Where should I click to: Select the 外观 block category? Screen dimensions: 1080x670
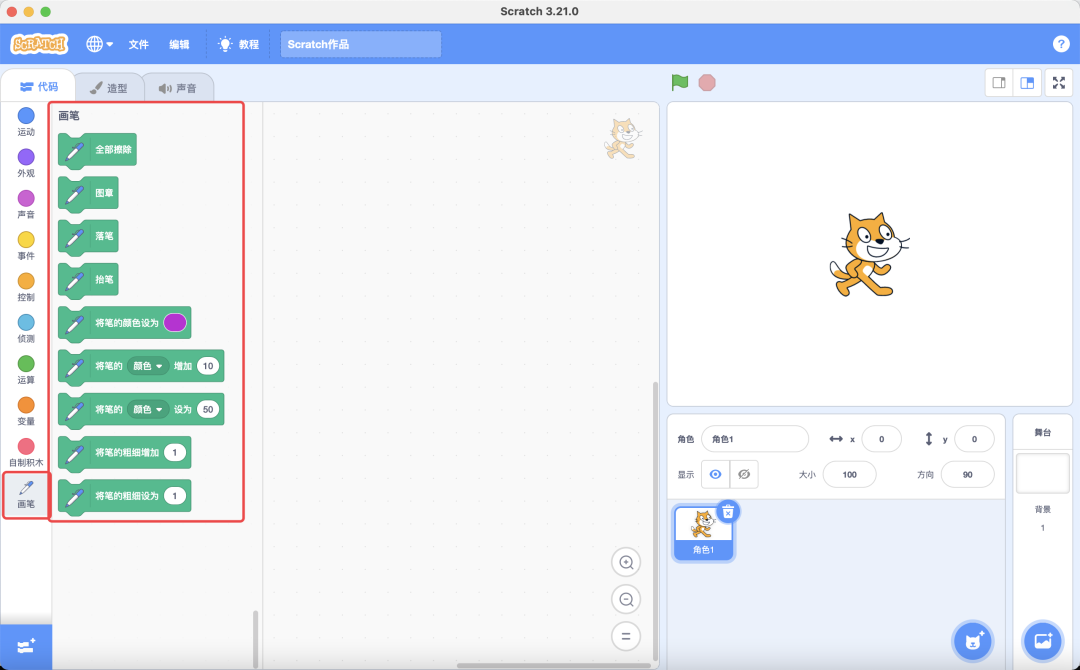(26, 163)
